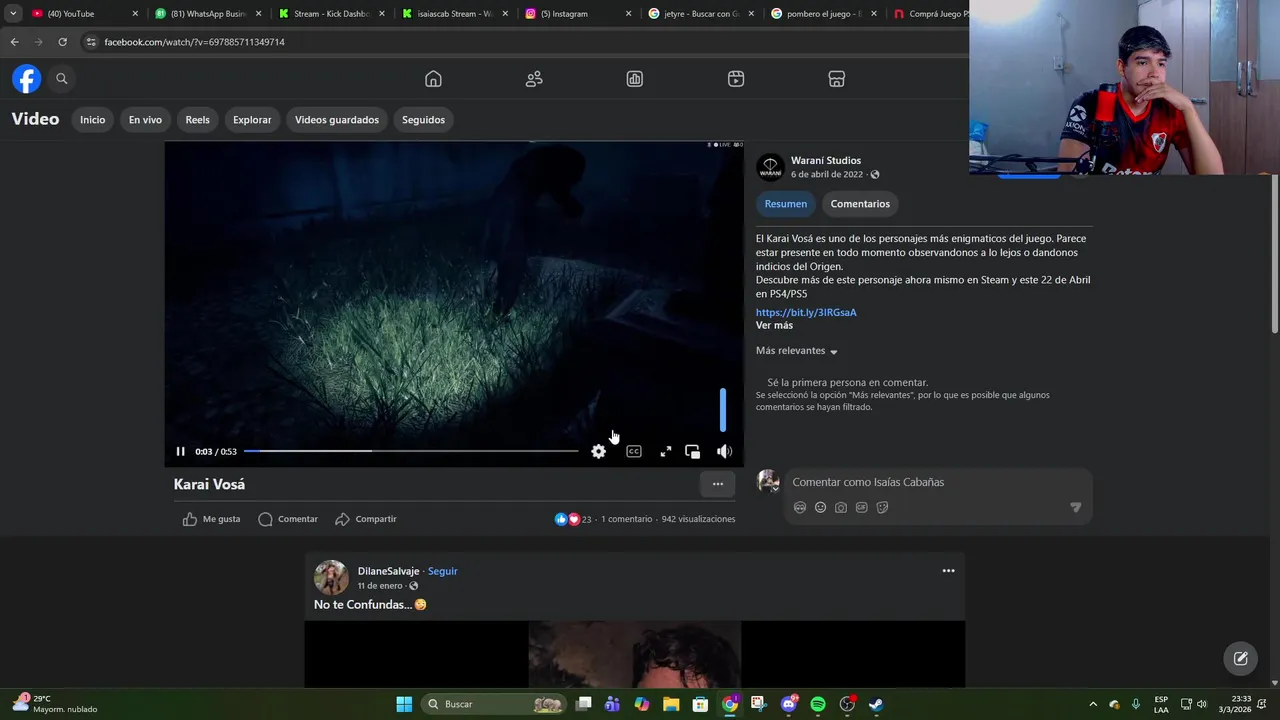The width and height of the screenshot is (1280, 720).
Task: Open the DilaneSalvaje video thumbnail
Action: click(635, 654)
